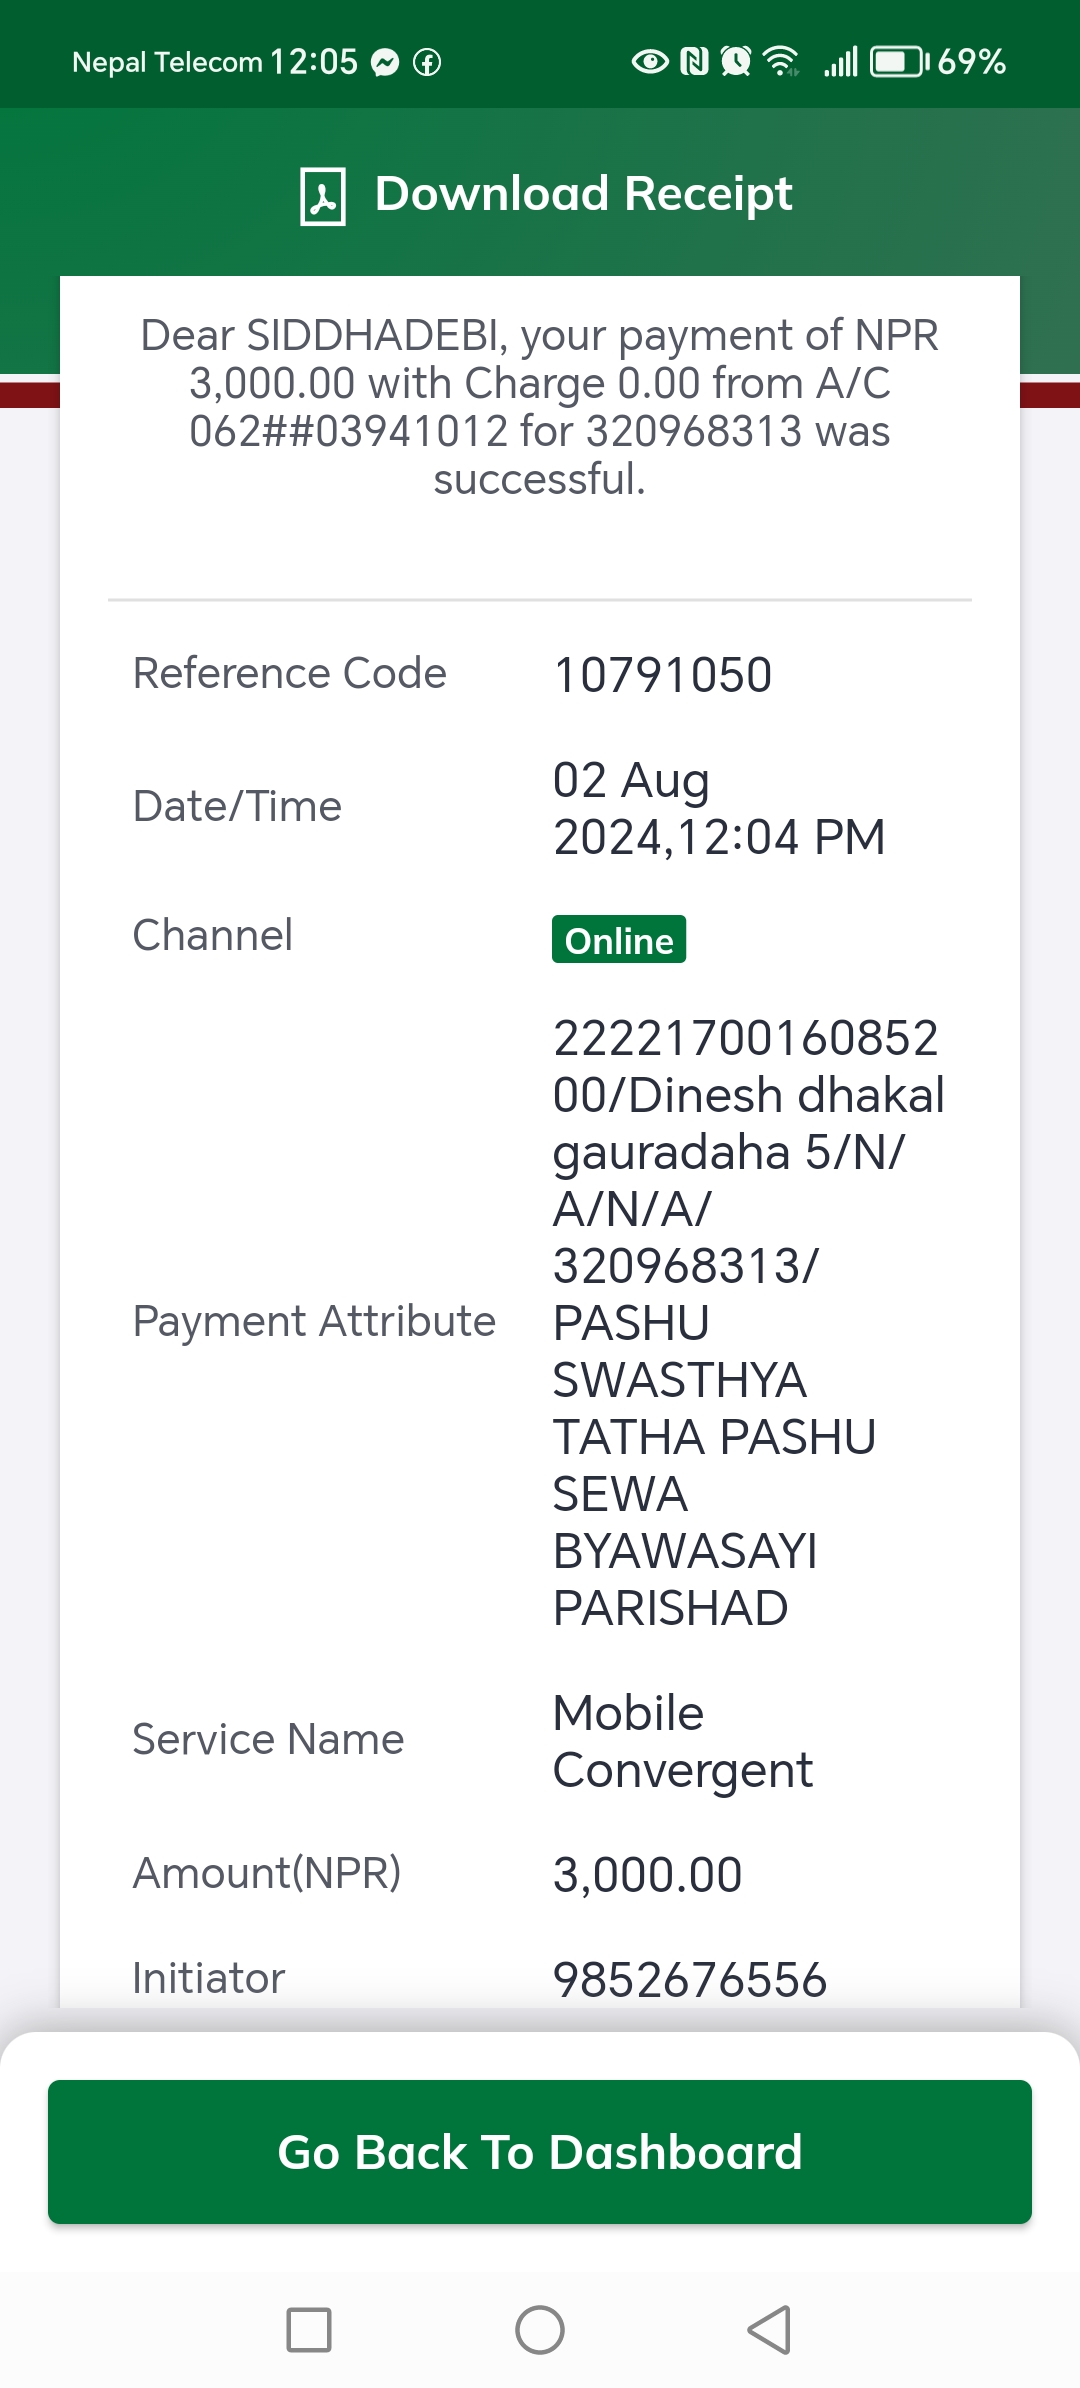Tap the Android back triangle
Image resolution: width=1080 pixels, height=2388 pixels.
(x=769, y=2330)
